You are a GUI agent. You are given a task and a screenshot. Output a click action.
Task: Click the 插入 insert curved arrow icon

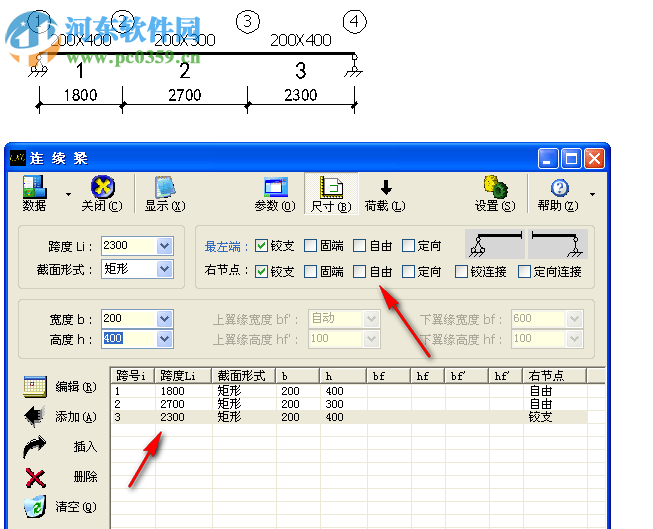point(35,447)
